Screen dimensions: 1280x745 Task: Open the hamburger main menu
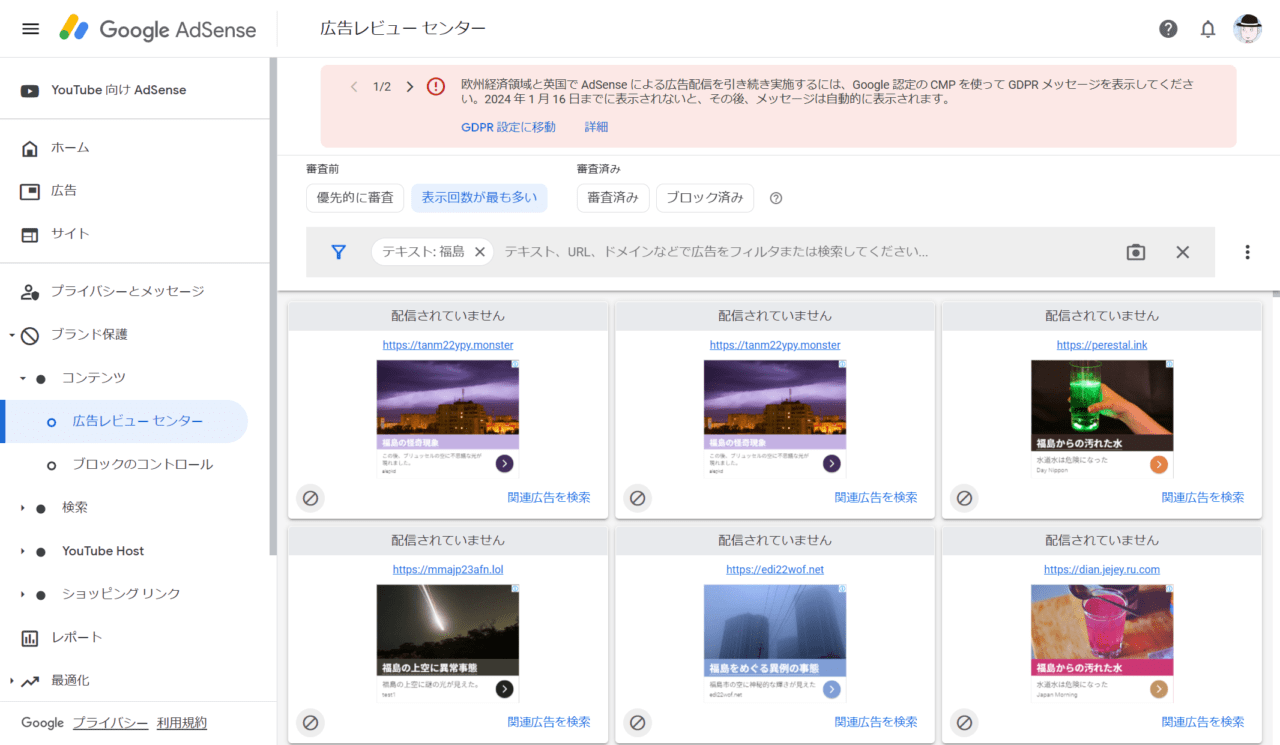30,29
